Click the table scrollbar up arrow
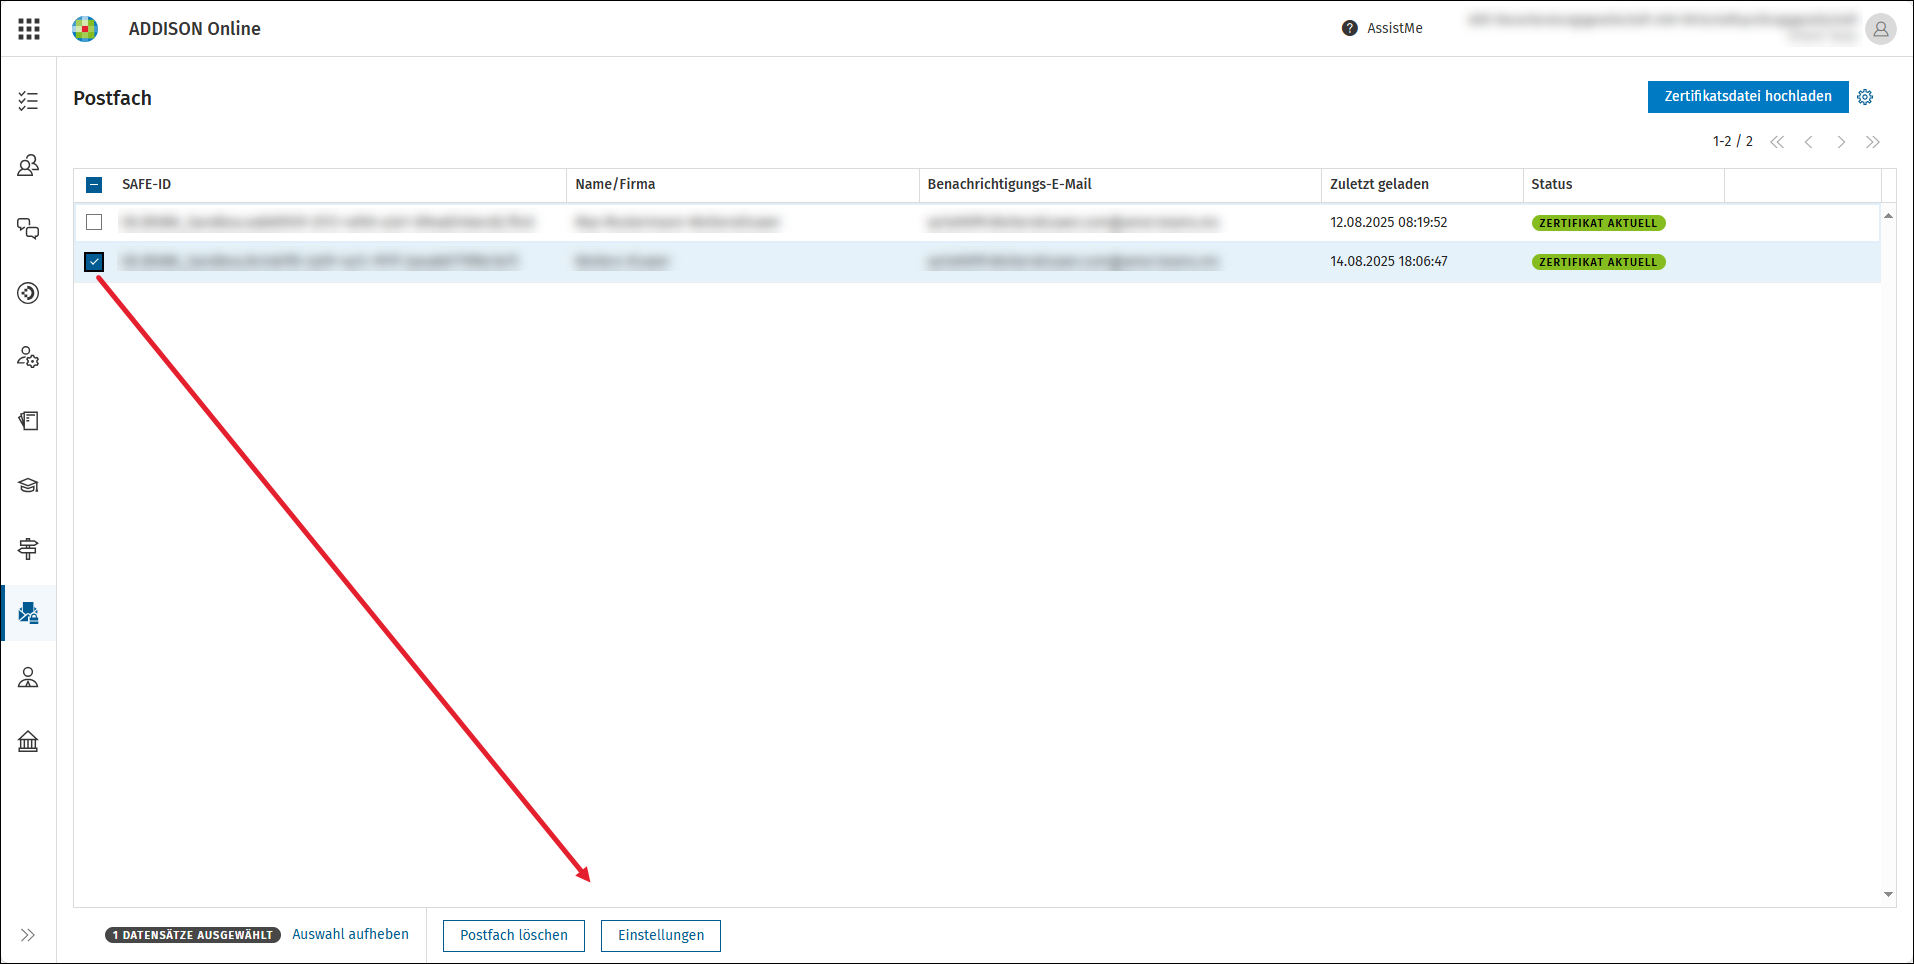 (x=1888, y=215)
